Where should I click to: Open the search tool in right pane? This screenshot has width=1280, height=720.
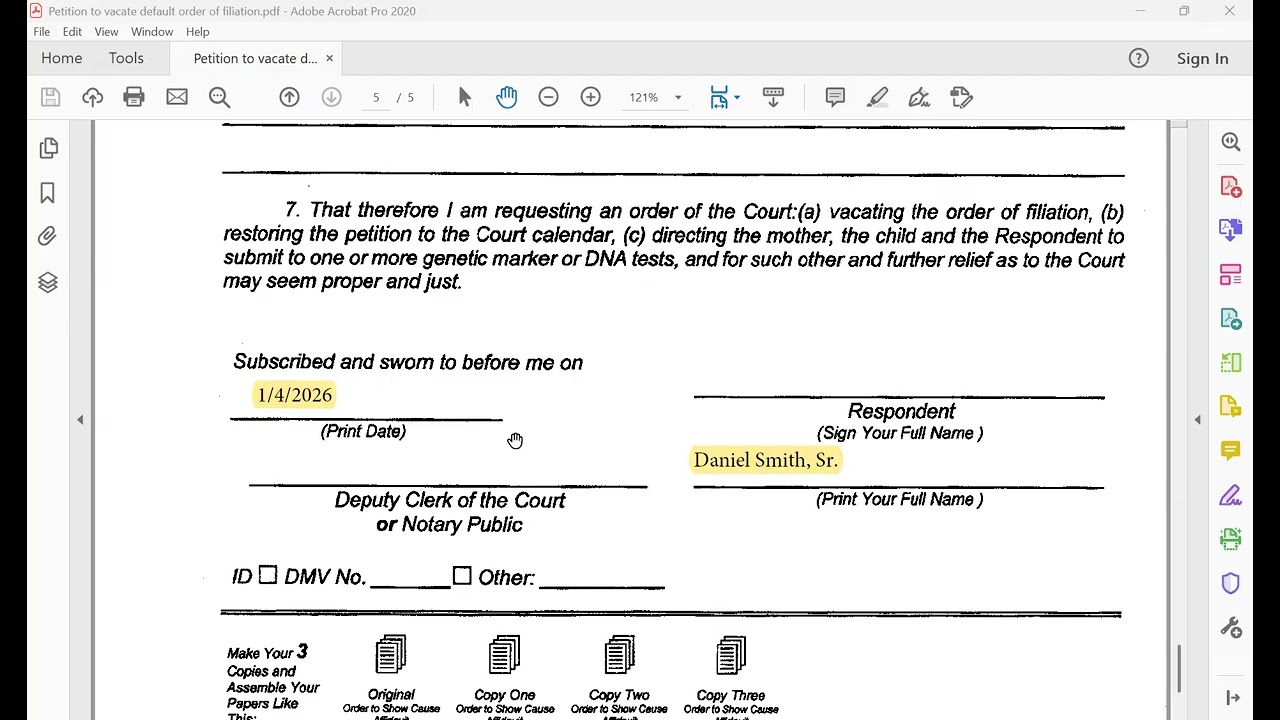tap(1231, 142)
